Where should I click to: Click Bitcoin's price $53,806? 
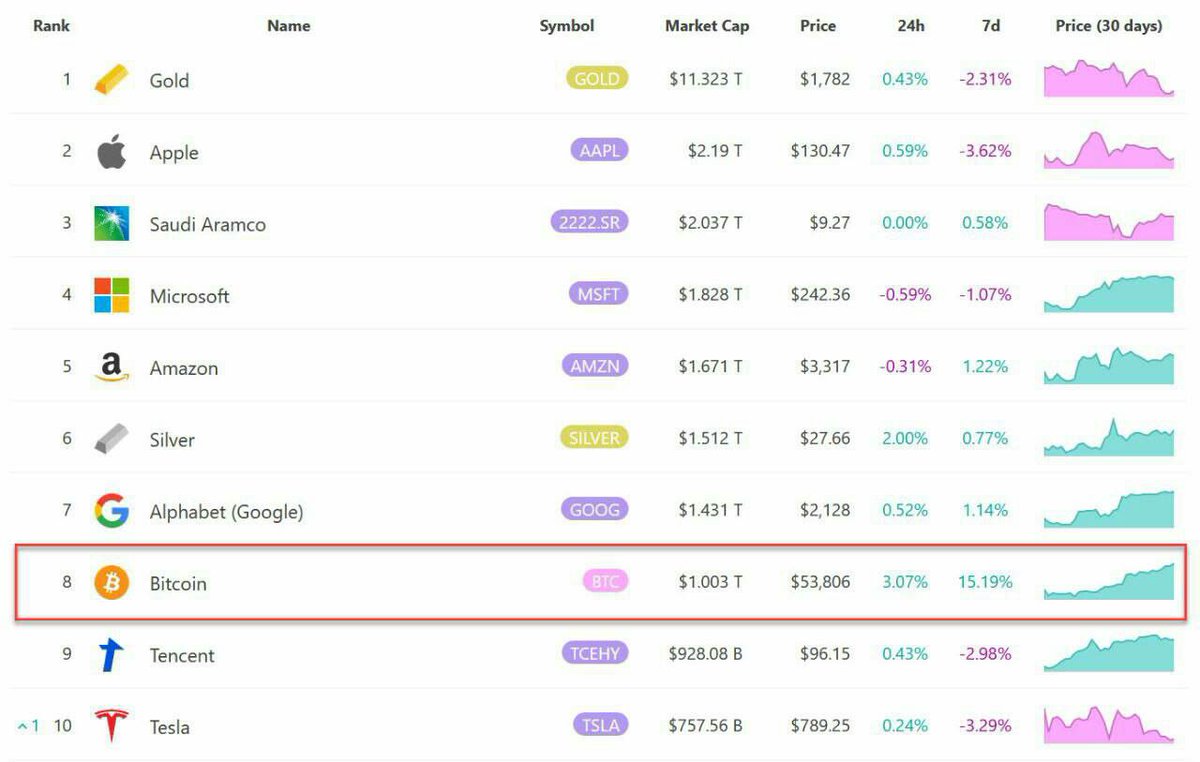pyautogui.click(x=820, y=581)
